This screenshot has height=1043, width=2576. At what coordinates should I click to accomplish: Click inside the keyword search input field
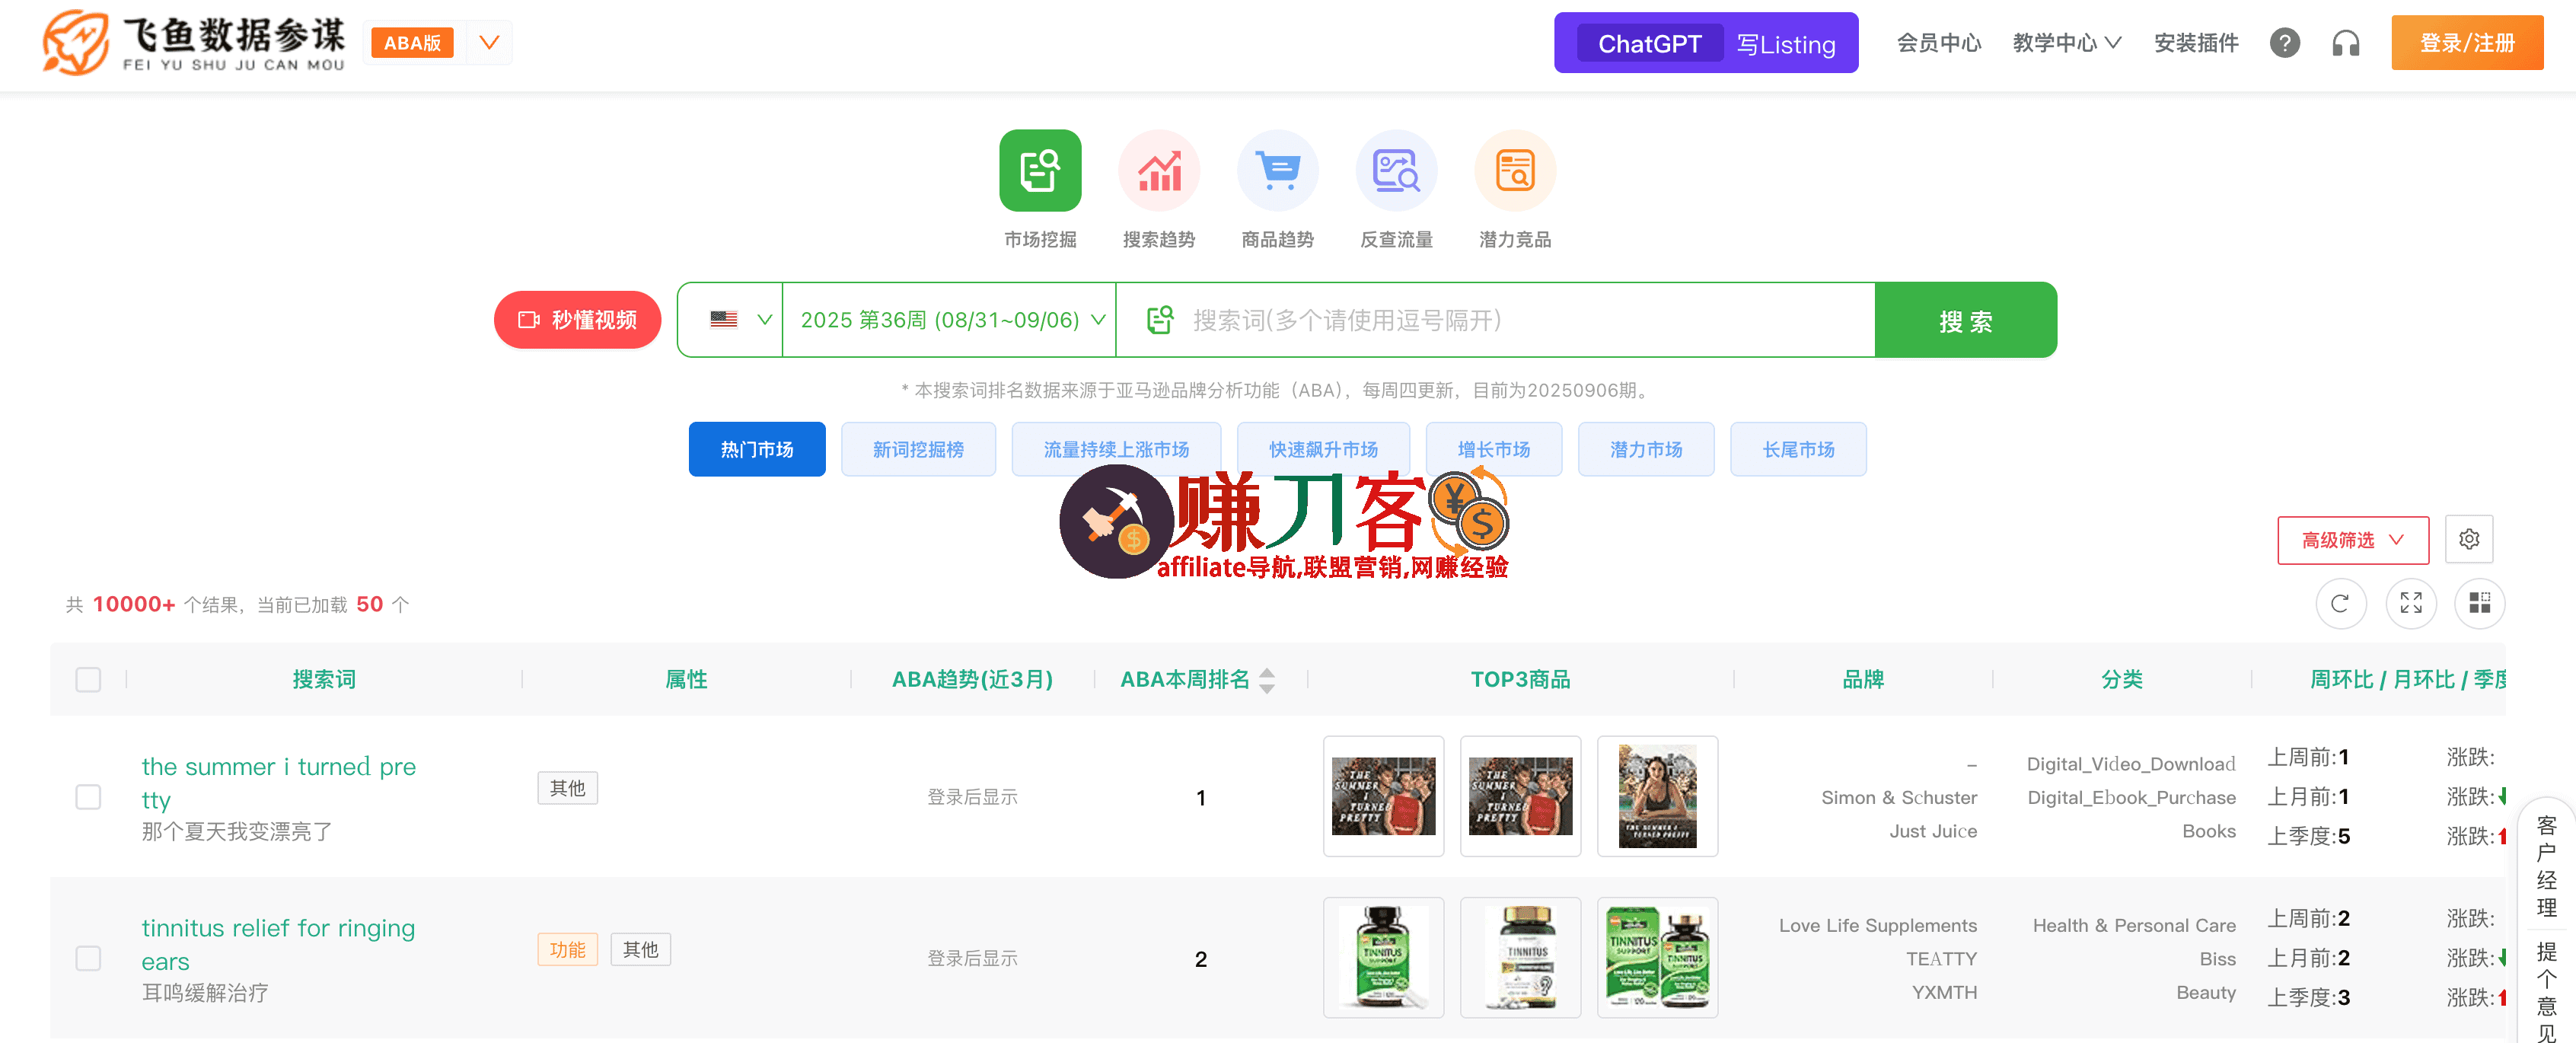coord(1450,319)
